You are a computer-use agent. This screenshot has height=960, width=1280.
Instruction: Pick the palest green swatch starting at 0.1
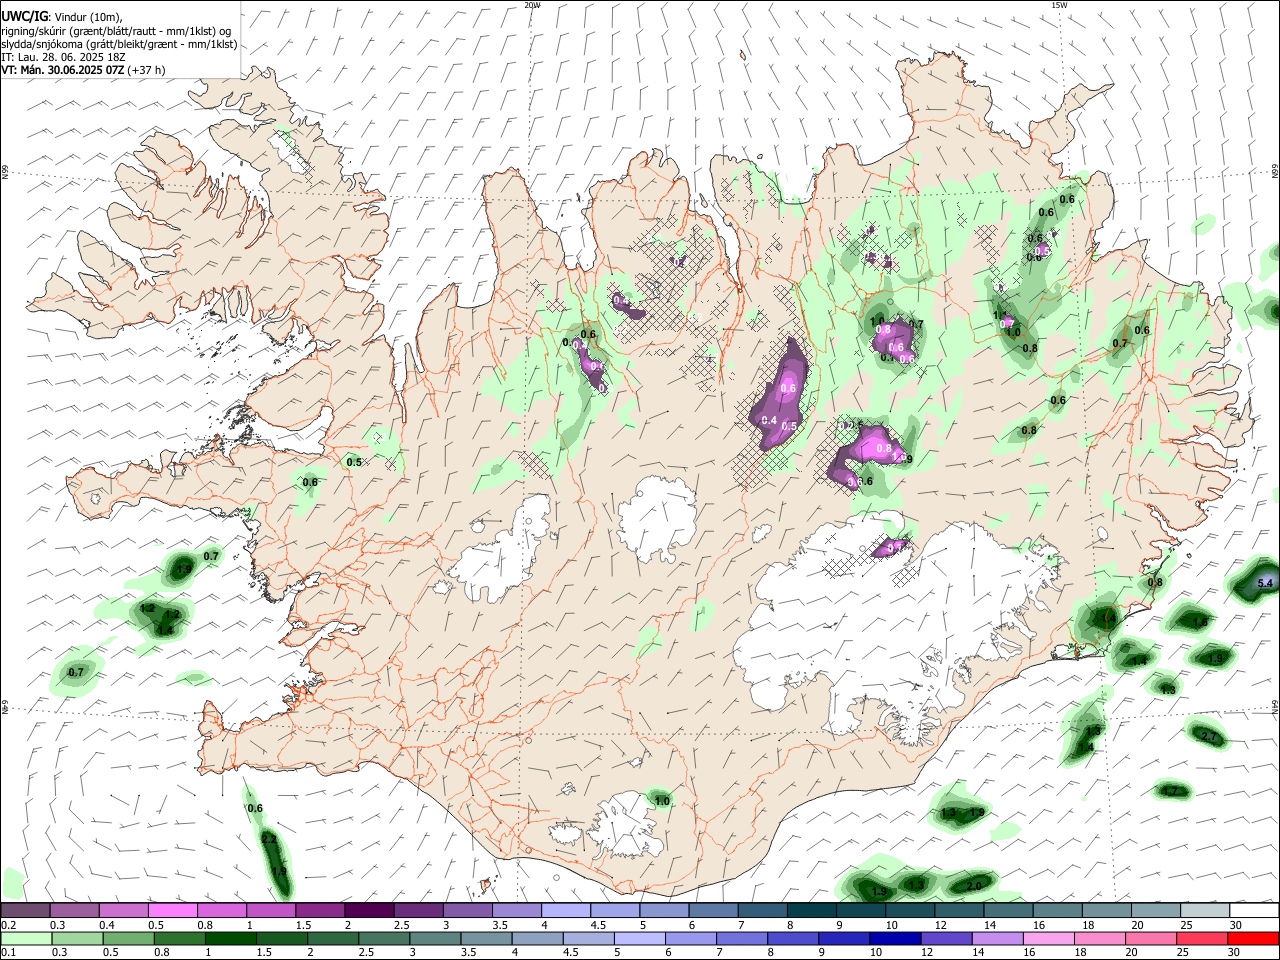[26, 938]
